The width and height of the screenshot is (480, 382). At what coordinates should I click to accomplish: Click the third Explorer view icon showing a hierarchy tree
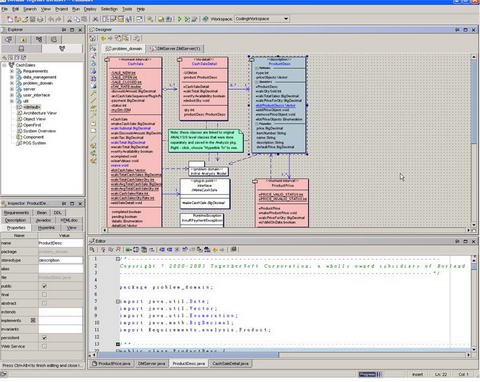pos(39,39)
